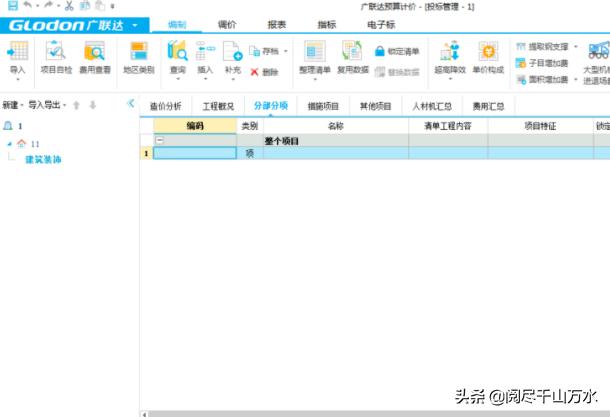610x417 pixels.
Task: Click the 超高降效 icon
Action: pos(450,51)
